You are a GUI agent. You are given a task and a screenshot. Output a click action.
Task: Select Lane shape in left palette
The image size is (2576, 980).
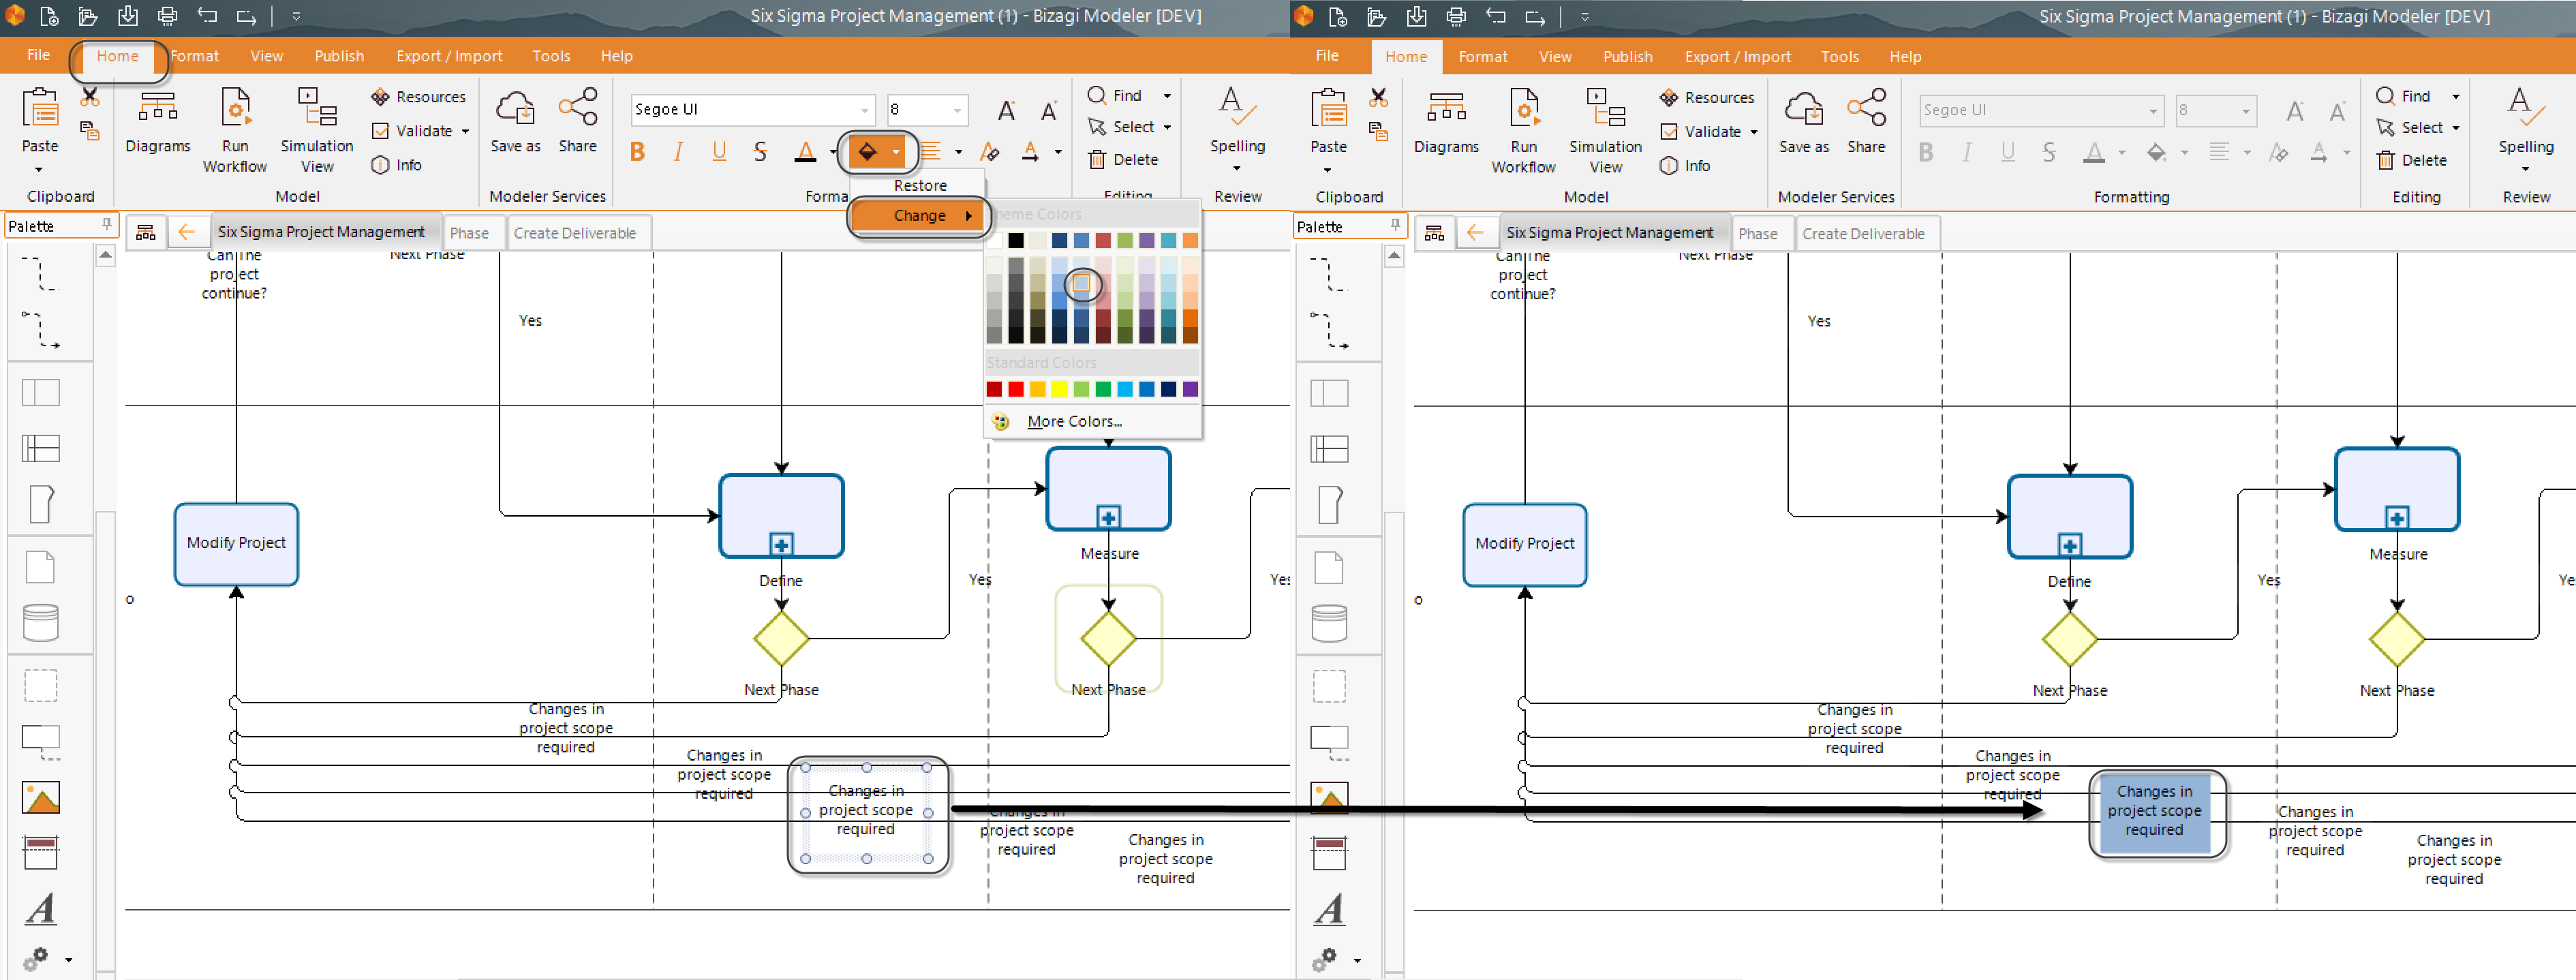[x=41, y=448]
